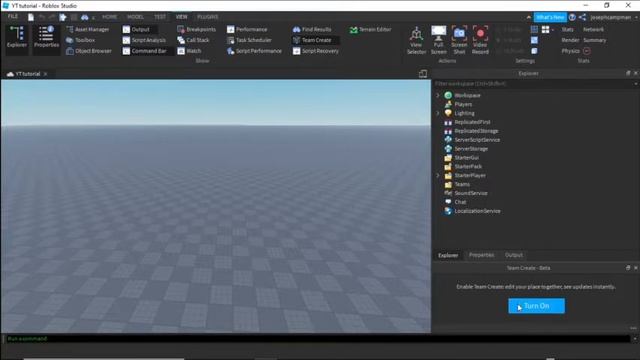Open the help question mark icon
Screen dimensions: 640x360
coord(572,17)
